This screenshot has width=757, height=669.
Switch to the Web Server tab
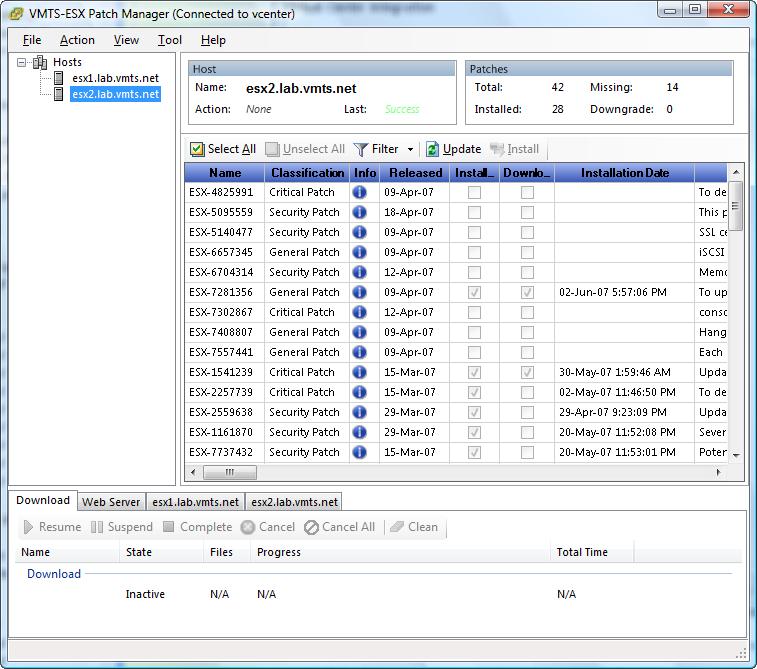point(111,502)
